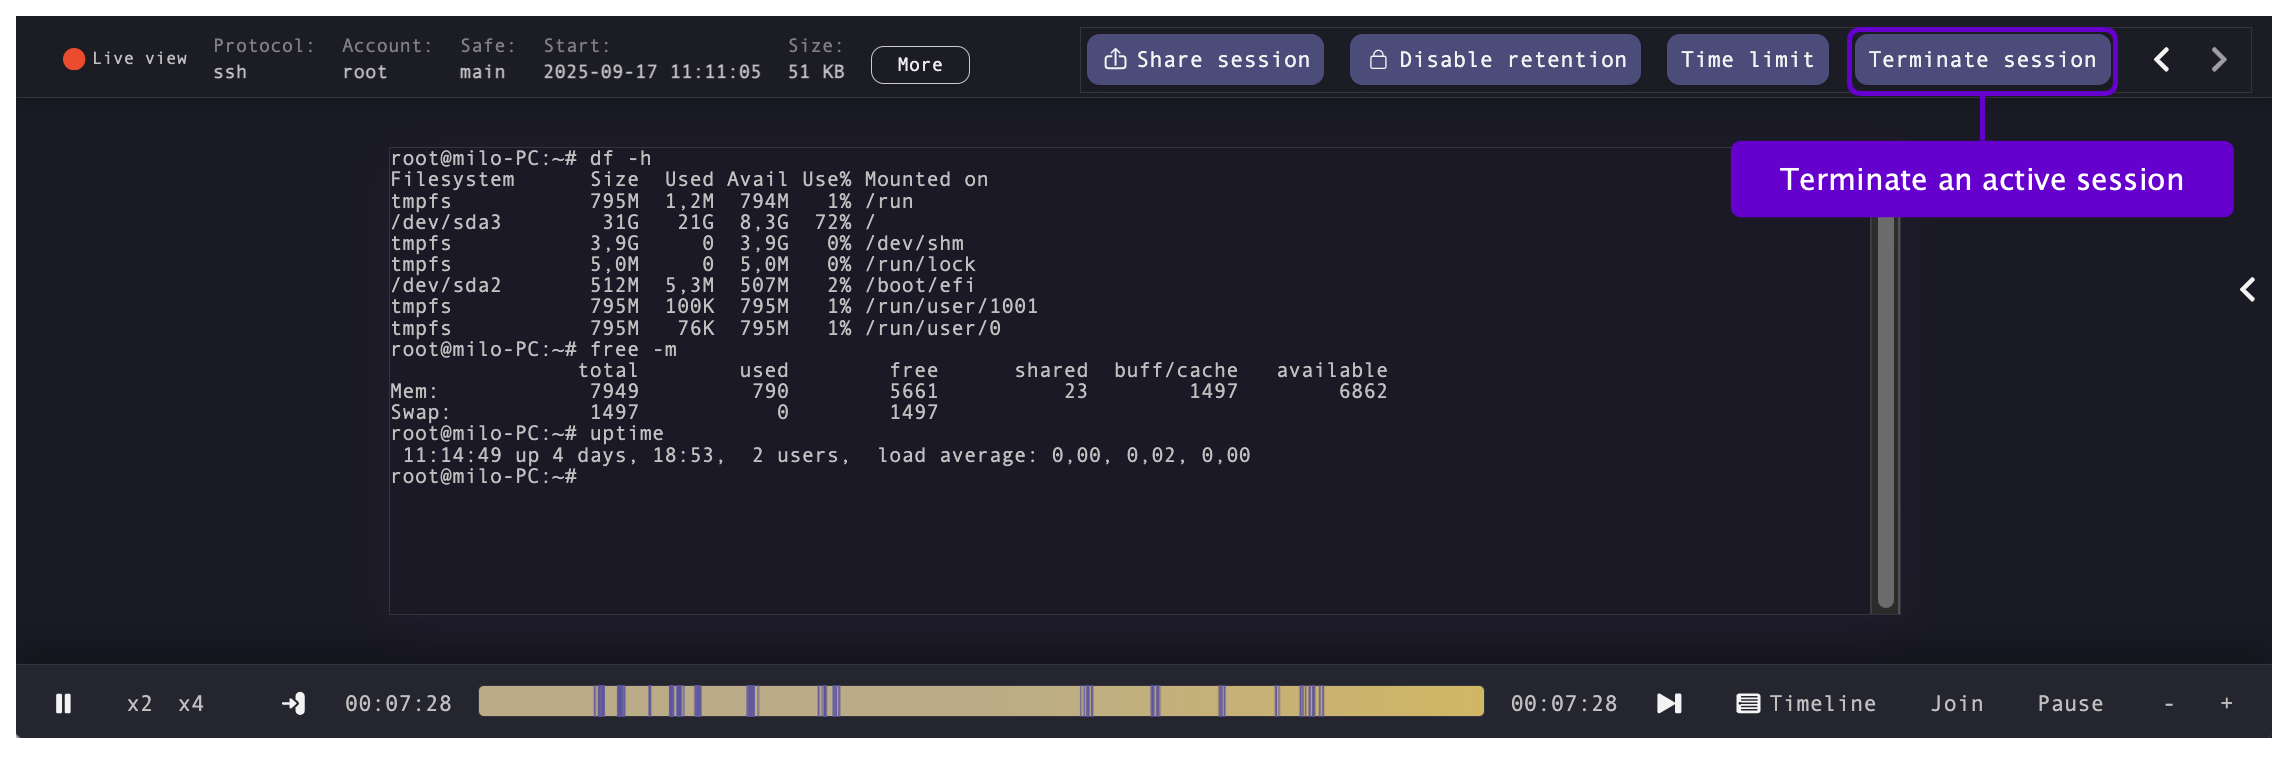The image size is (2287, 761).
Task: Open the Timeline panel
Action: click(1807, 704)
